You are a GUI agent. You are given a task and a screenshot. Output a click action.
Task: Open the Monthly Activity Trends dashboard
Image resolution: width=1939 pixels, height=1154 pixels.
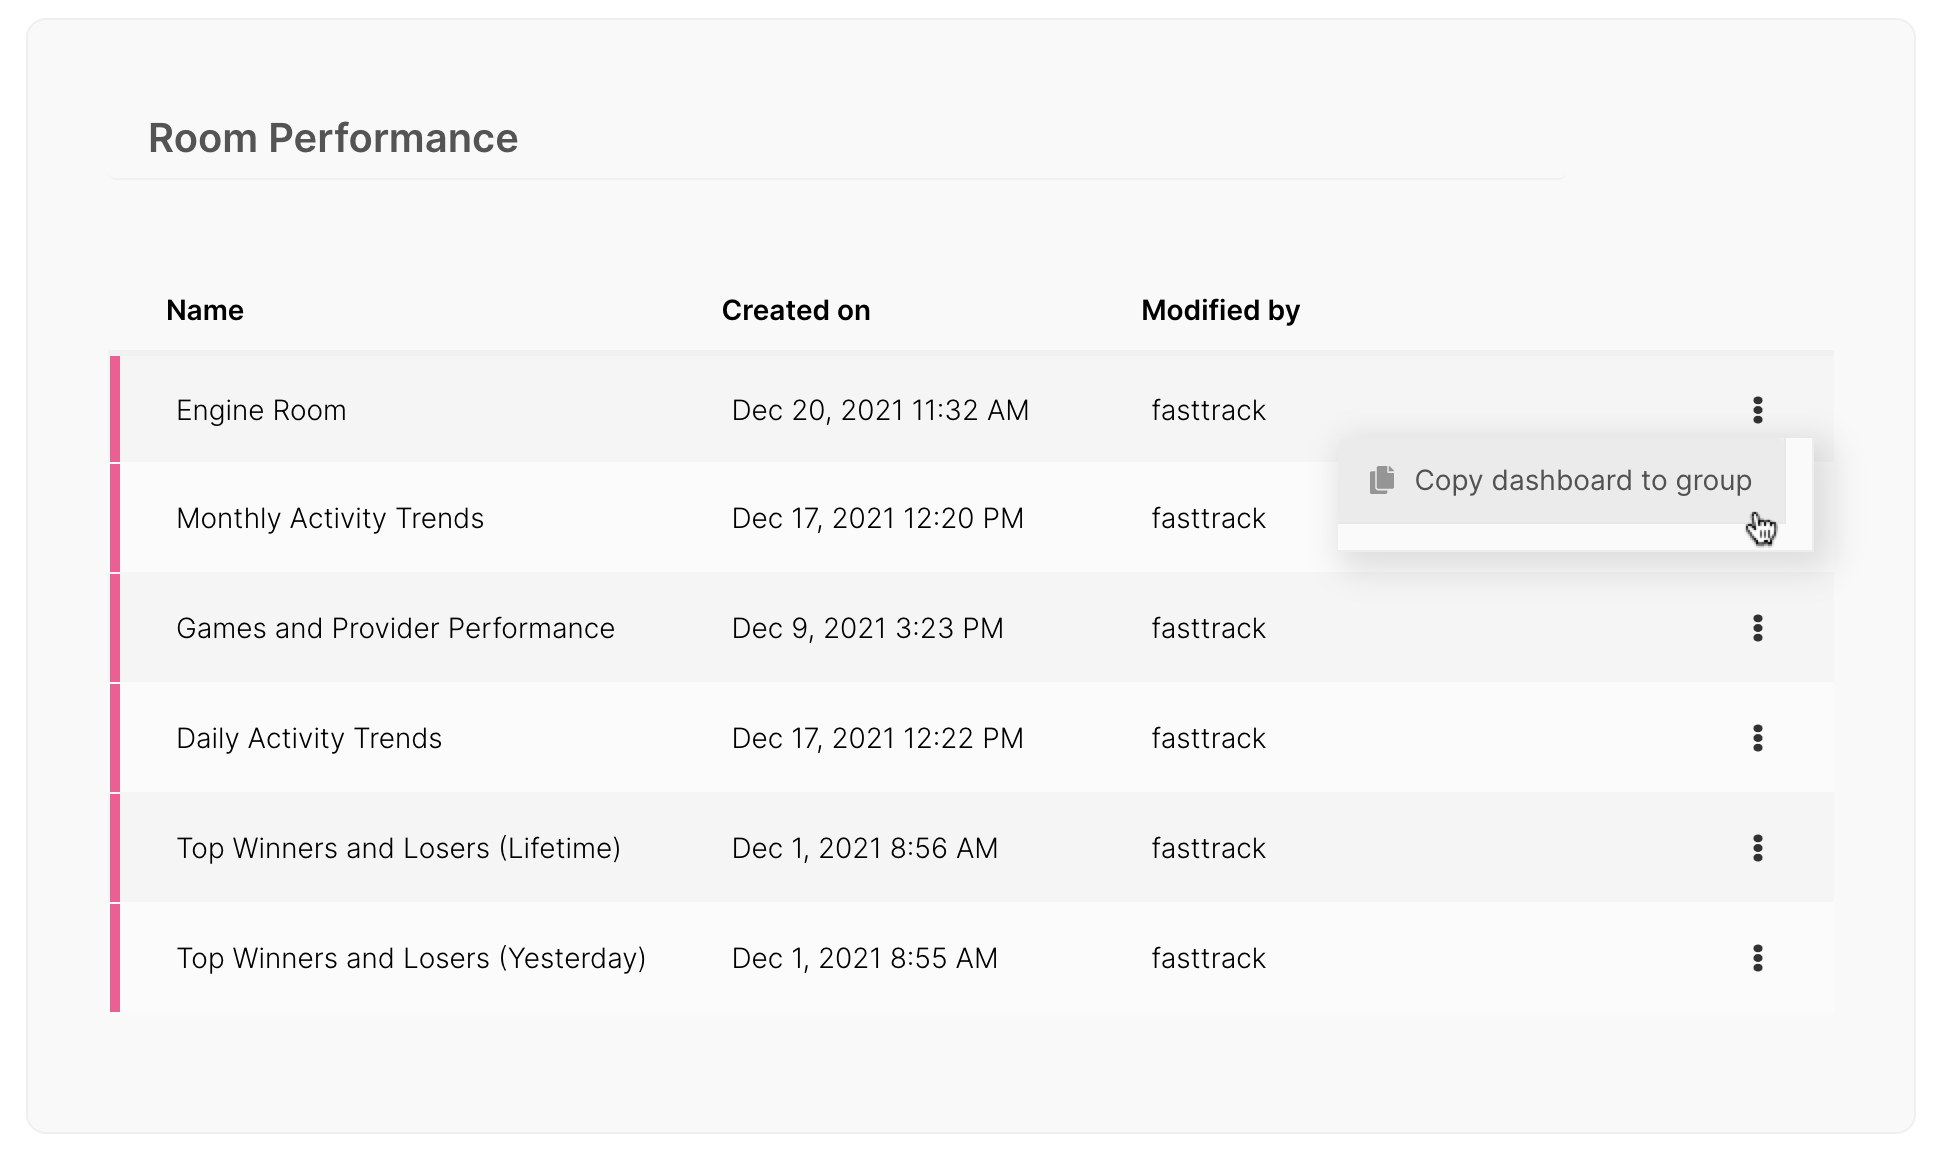click(x=330, y=518)
